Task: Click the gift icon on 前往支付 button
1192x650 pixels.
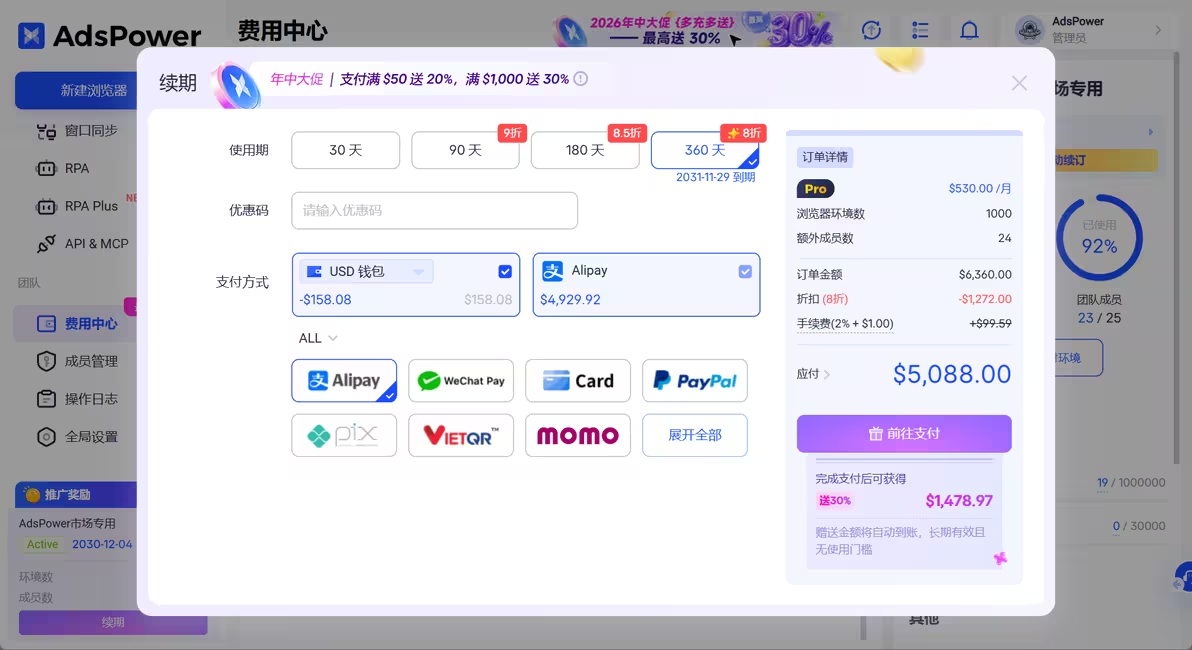Action: click(875, 434)
